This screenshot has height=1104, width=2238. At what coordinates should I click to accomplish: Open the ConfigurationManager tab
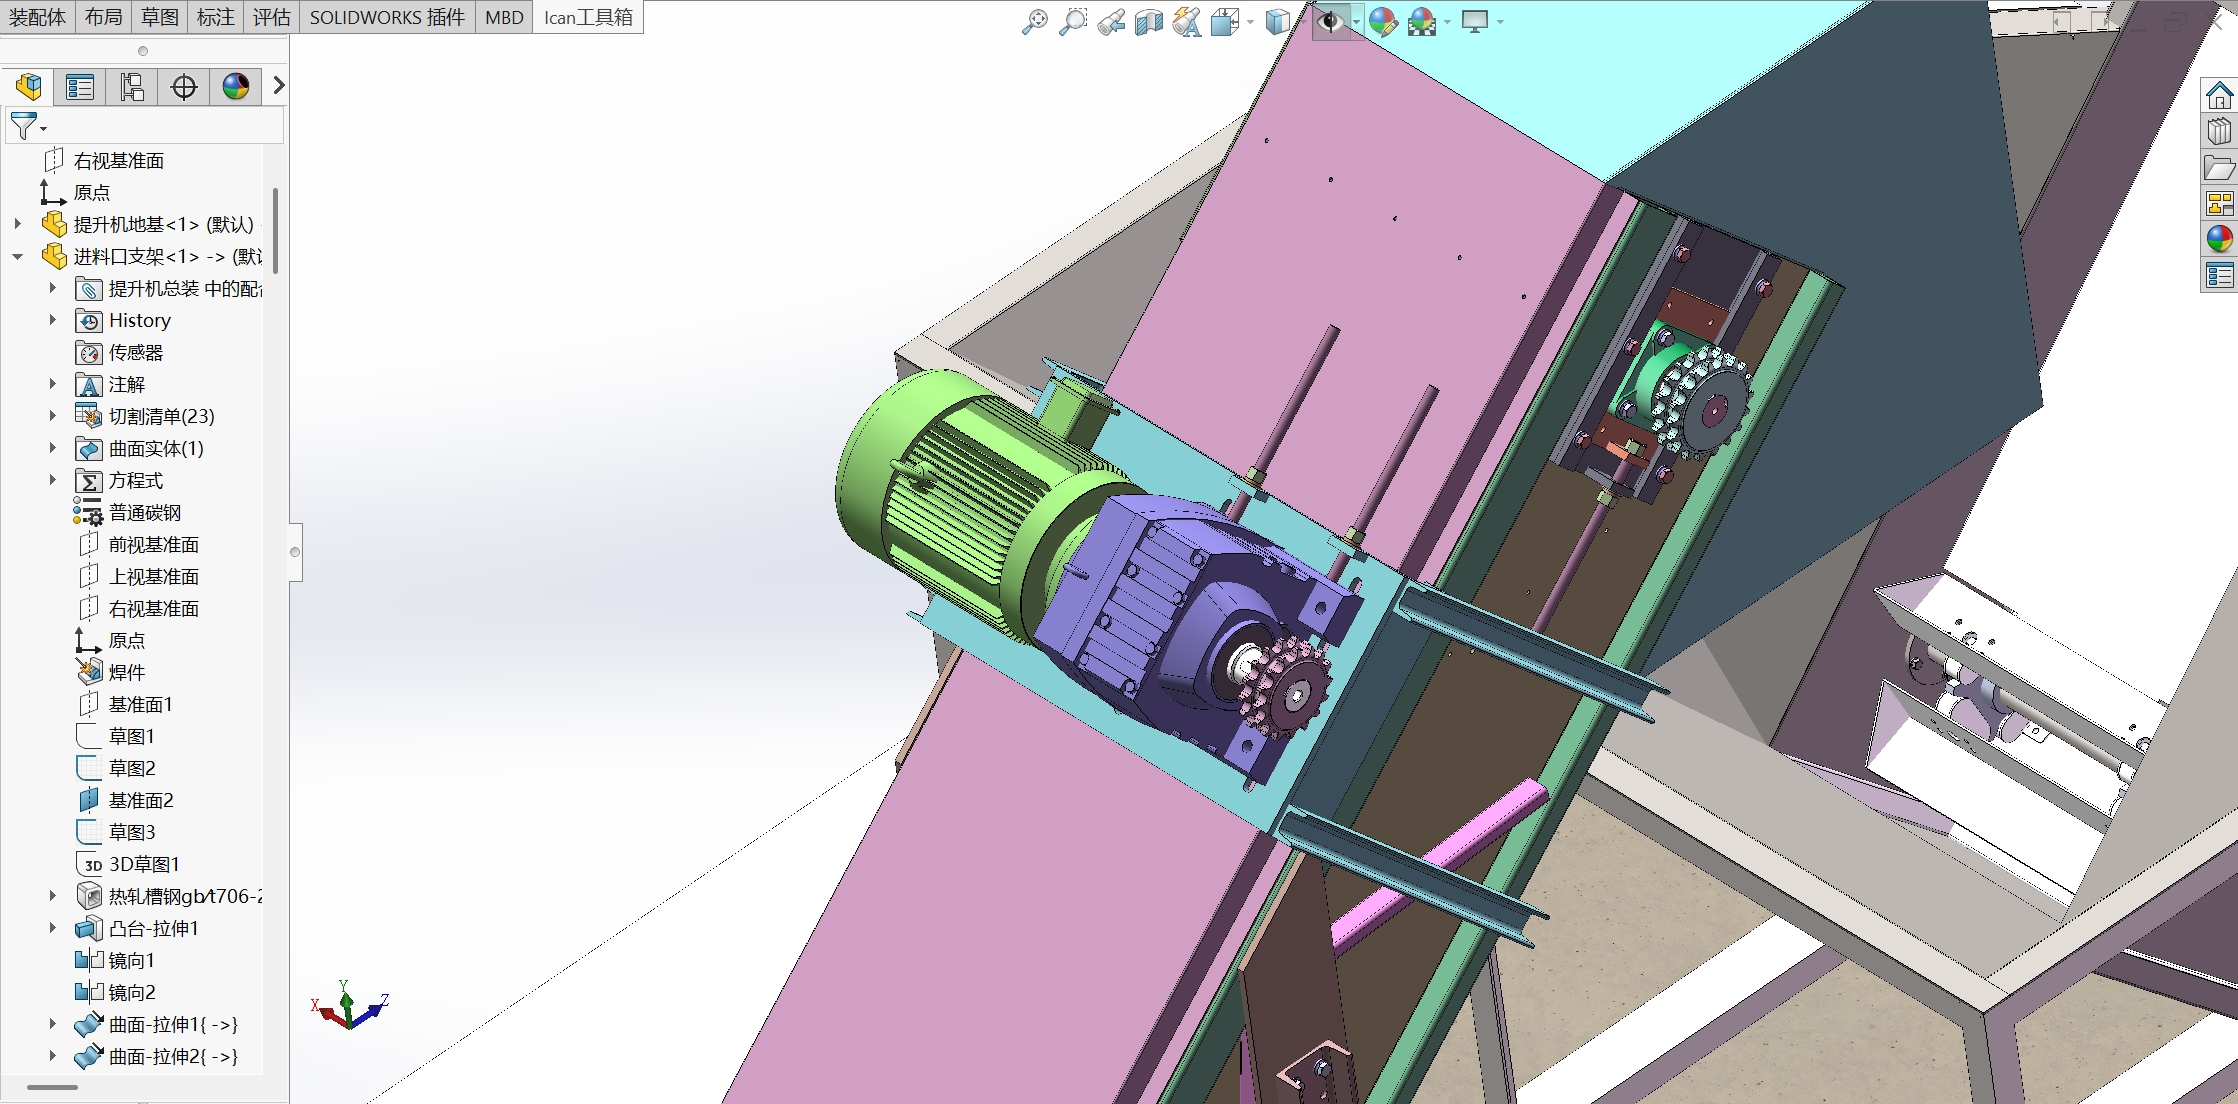(132, 87)
